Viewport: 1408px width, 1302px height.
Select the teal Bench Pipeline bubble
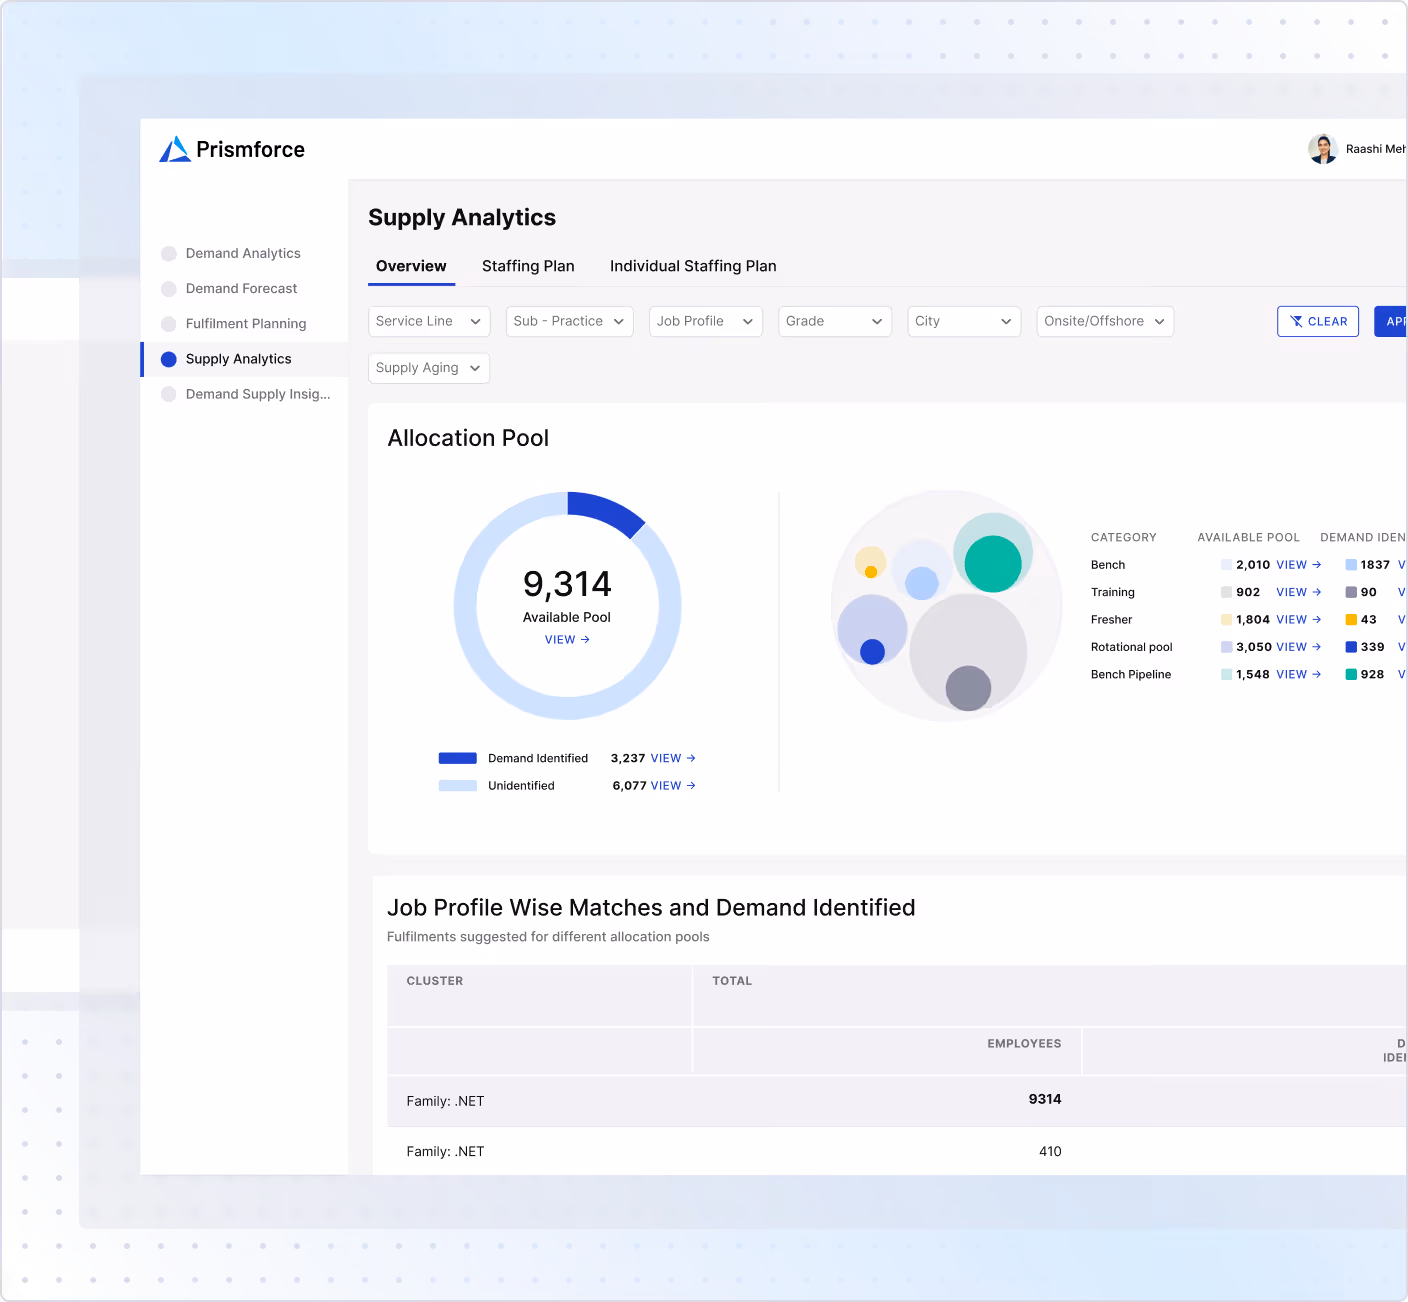(x=995, y=563)
